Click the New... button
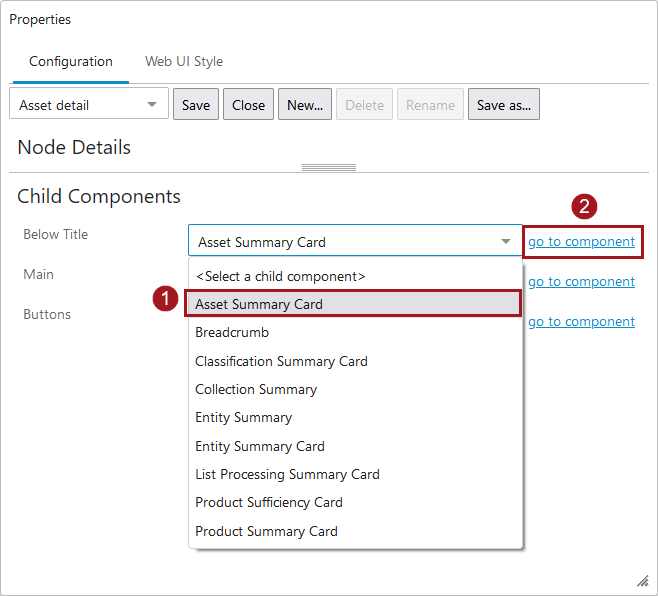 (305, 105)
